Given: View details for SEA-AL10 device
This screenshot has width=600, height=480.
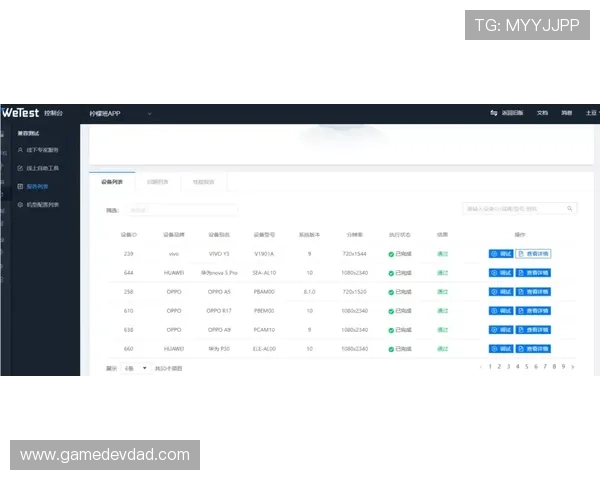Looking at the screenshot, I should coord(533,273).
